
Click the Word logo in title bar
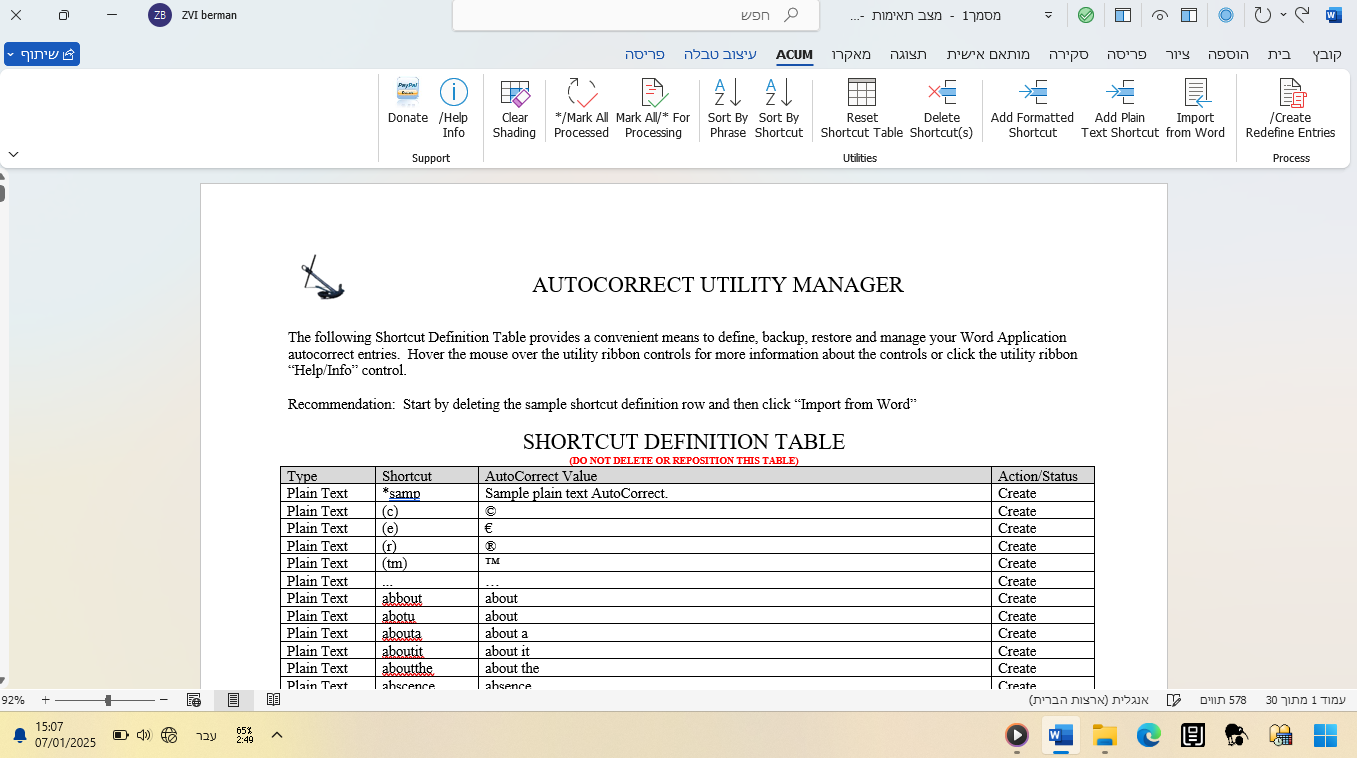[1333, 15]
